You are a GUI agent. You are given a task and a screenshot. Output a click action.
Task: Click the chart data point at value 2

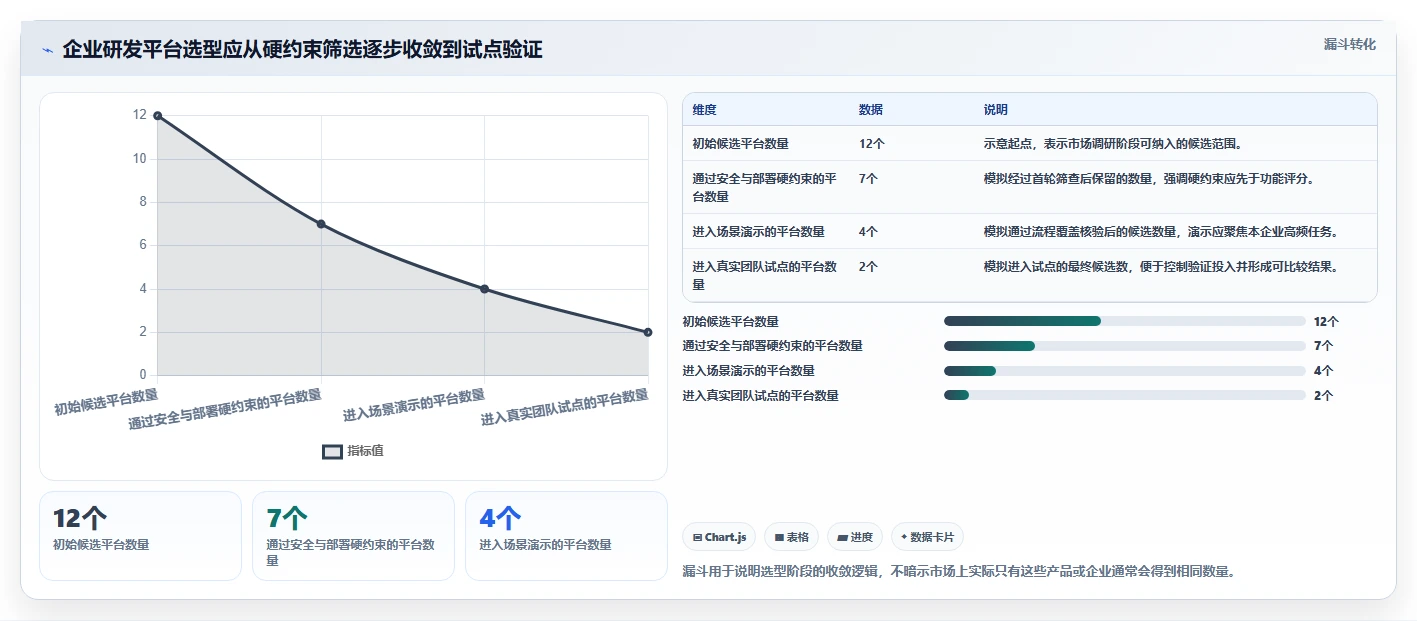[x=648, y=332]
